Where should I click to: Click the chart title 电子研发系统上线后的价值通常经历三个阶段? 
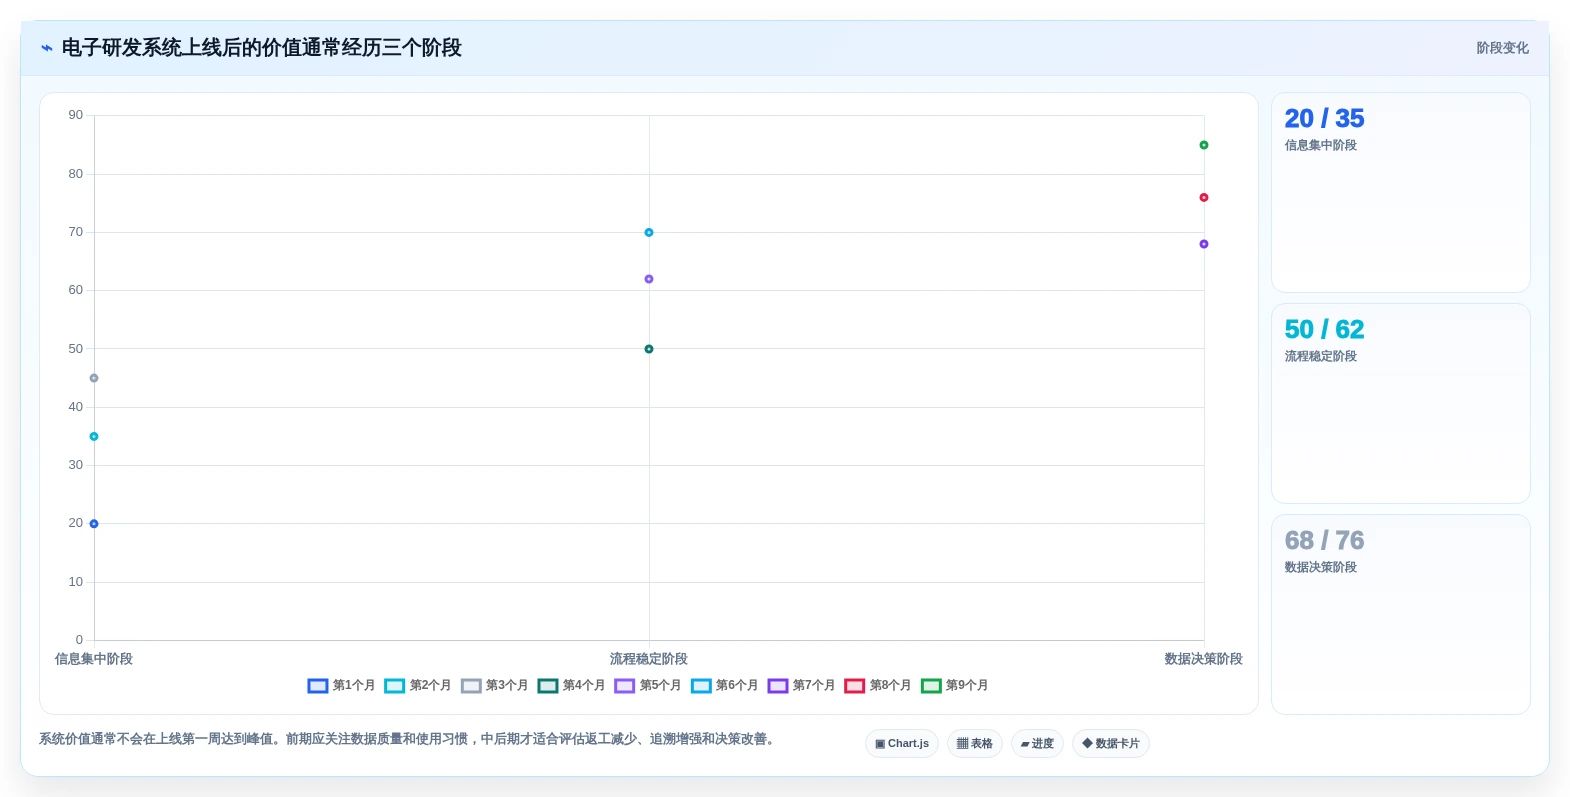[262, 48]
